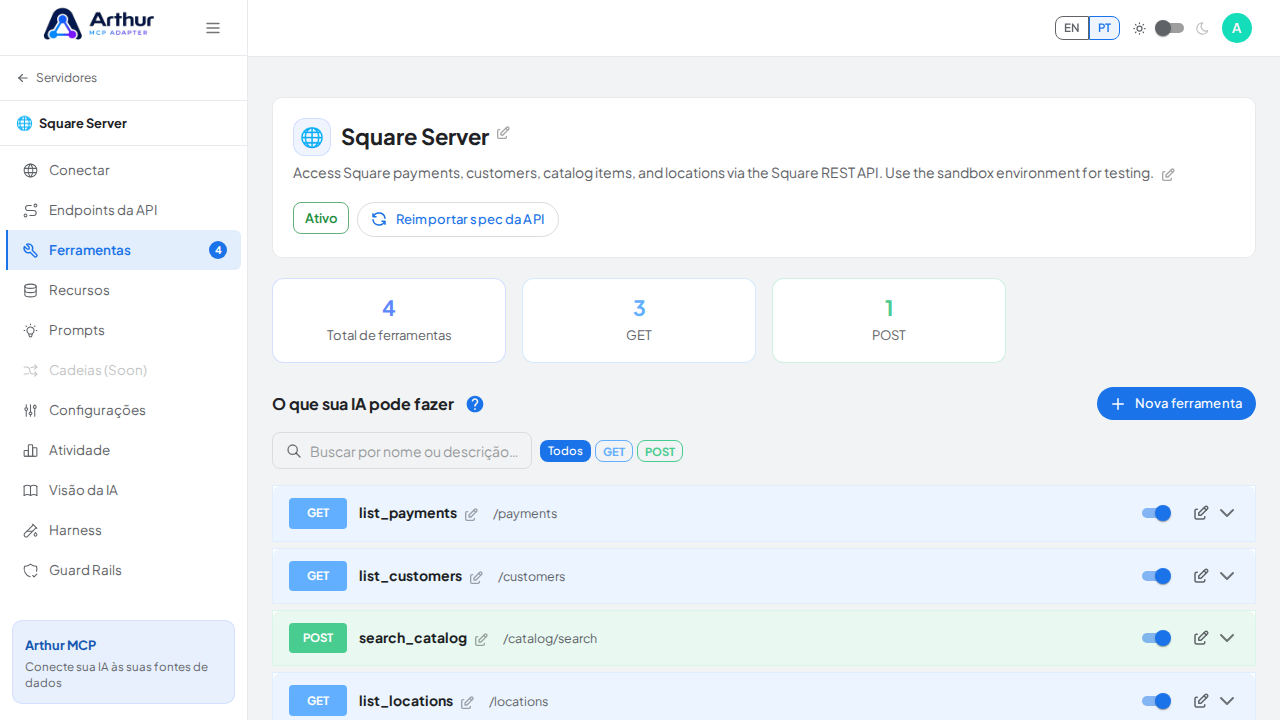1280x720 pixels.
Task: Open the editor for the list_locations tool
Action: coord(1201,701)
